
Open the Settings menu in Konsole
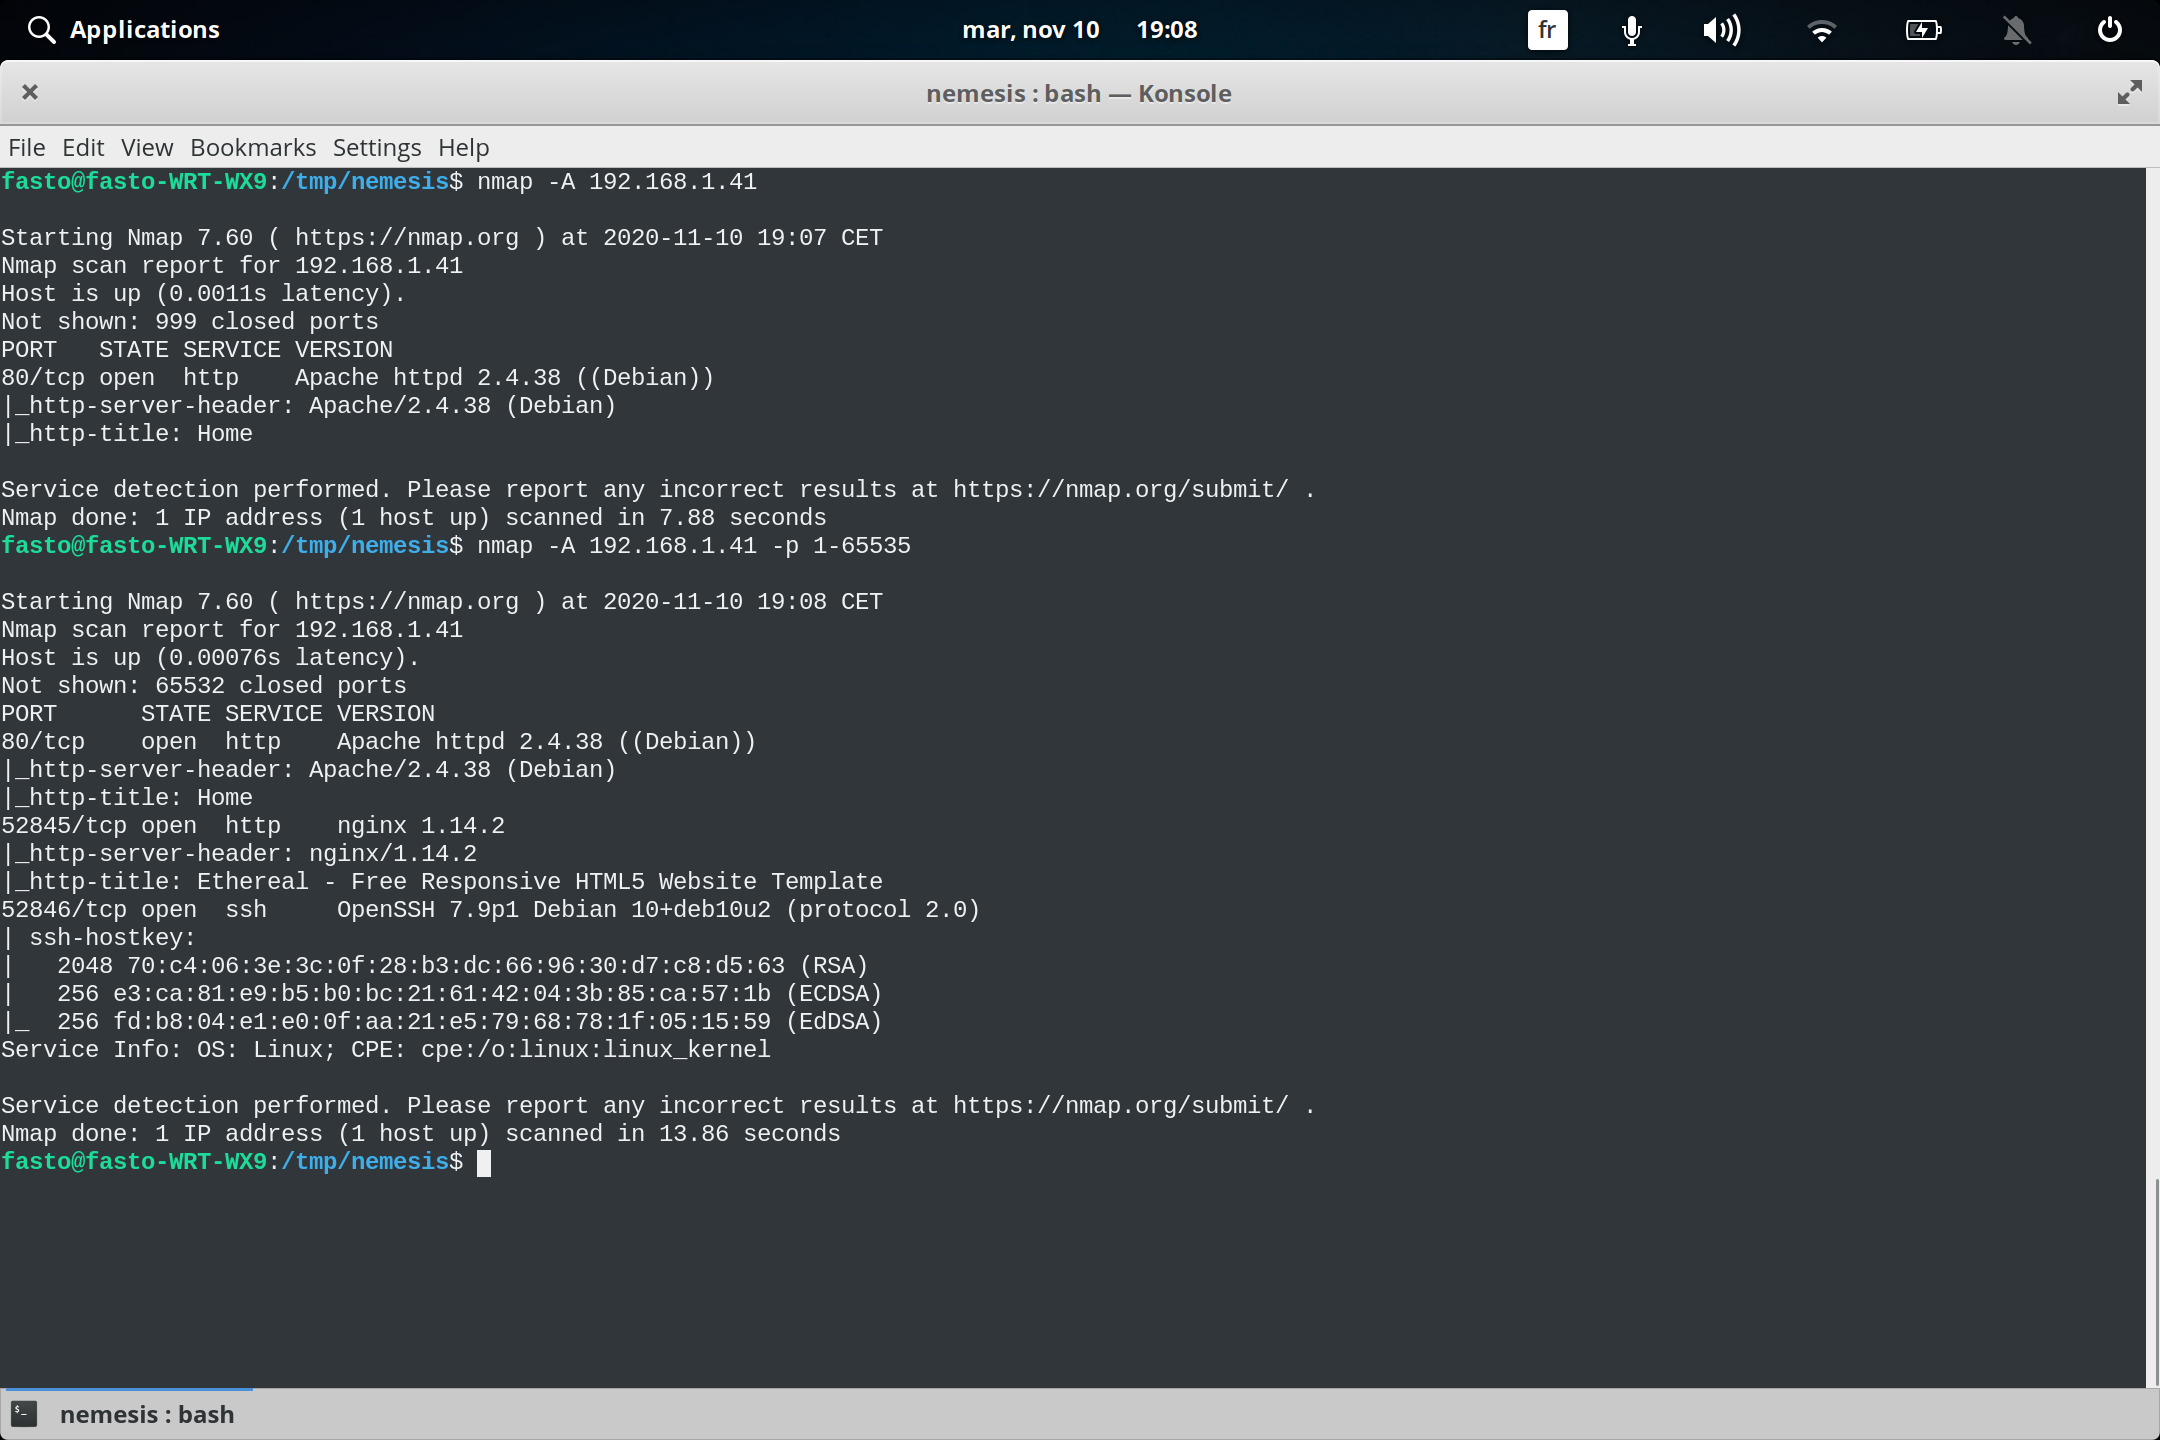[x=376, y=147]
